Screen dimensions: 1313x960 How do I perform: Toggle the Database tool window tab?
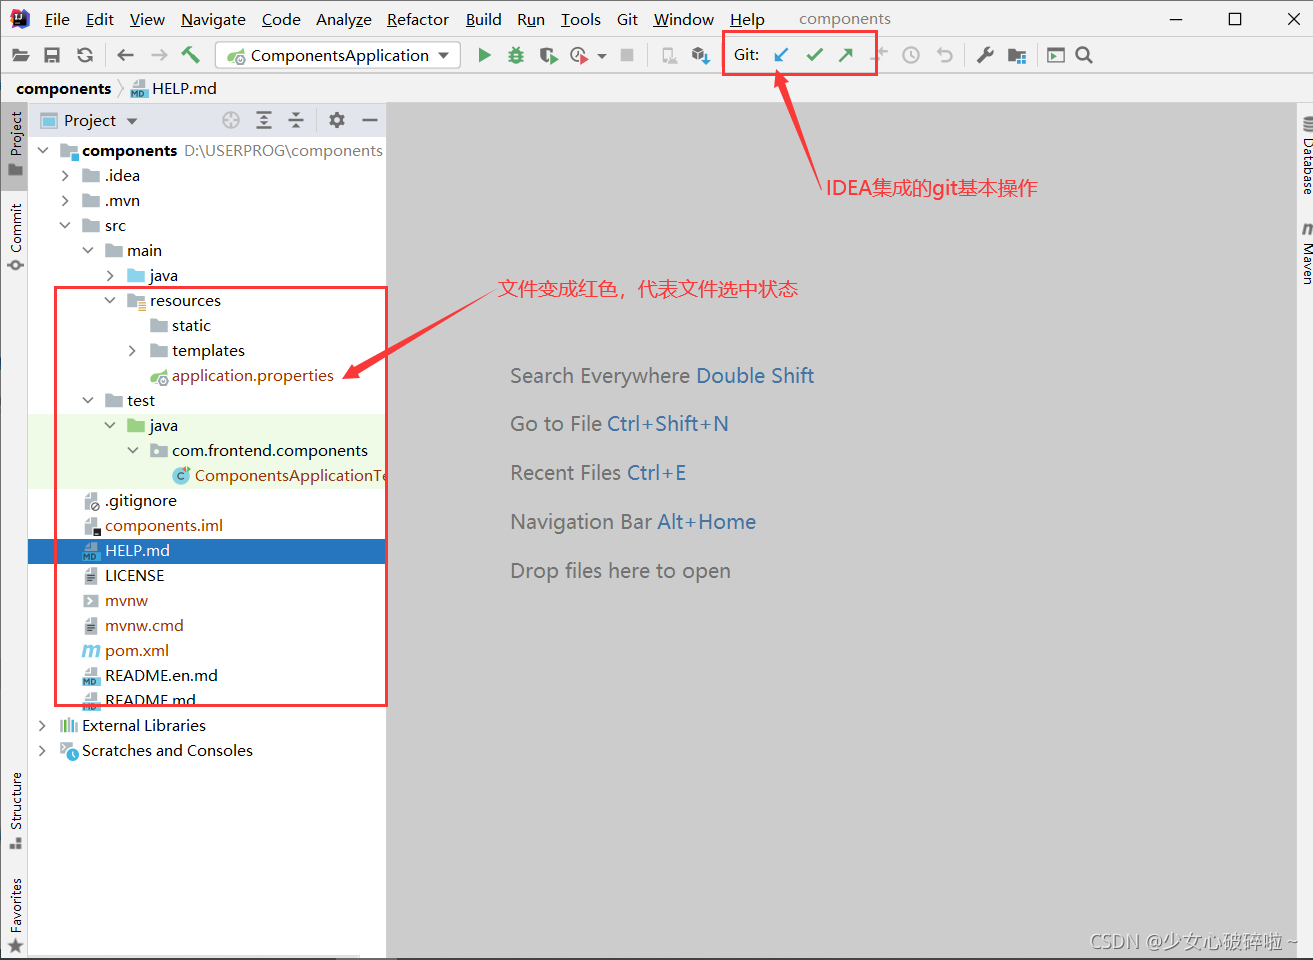(1306, 156)
